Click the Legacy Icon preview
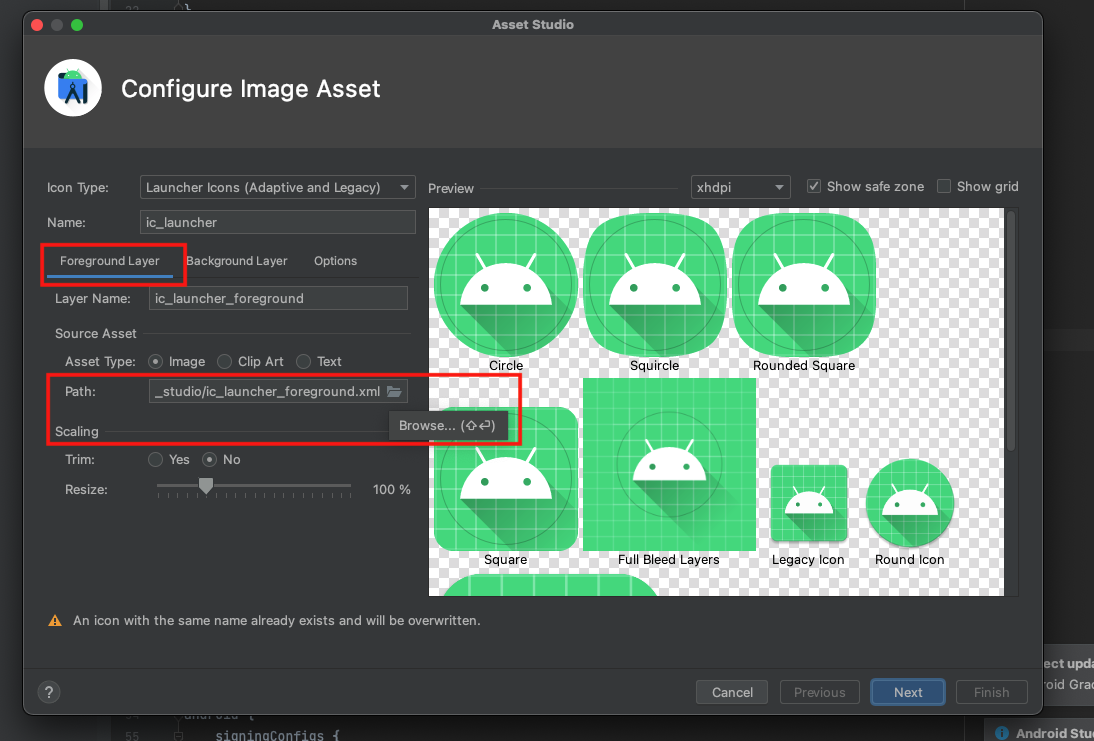Image resolution: width=1094 pixels, height=741 pixels. [808, 503]
